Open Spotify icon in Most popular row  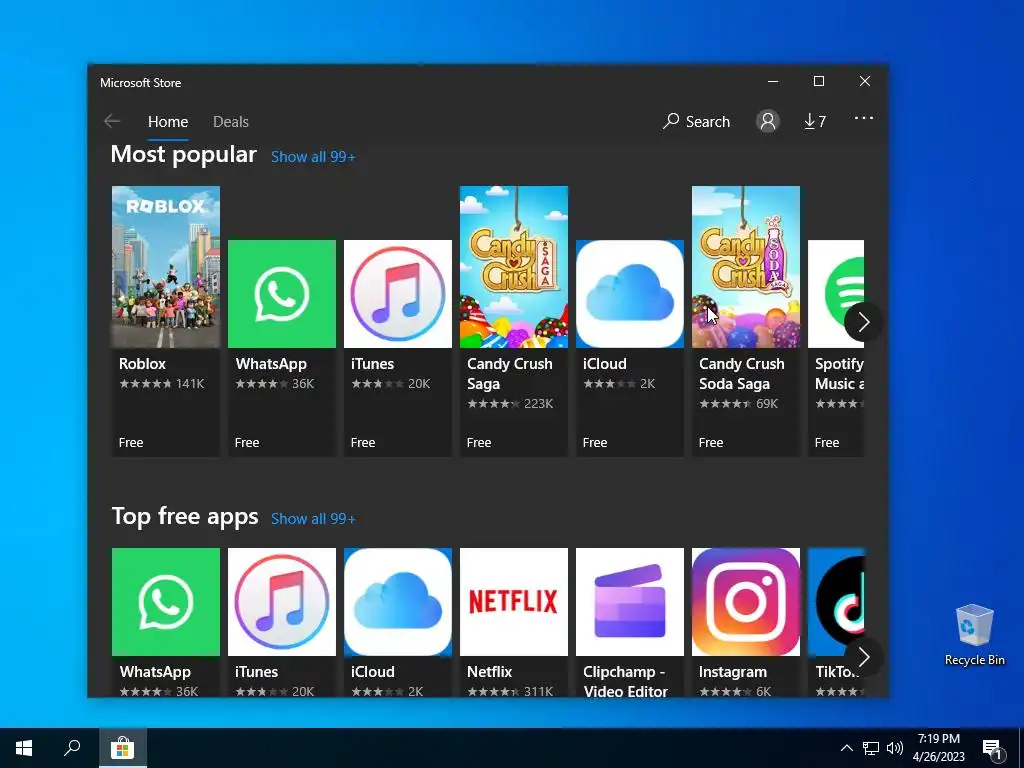[836, 294]
